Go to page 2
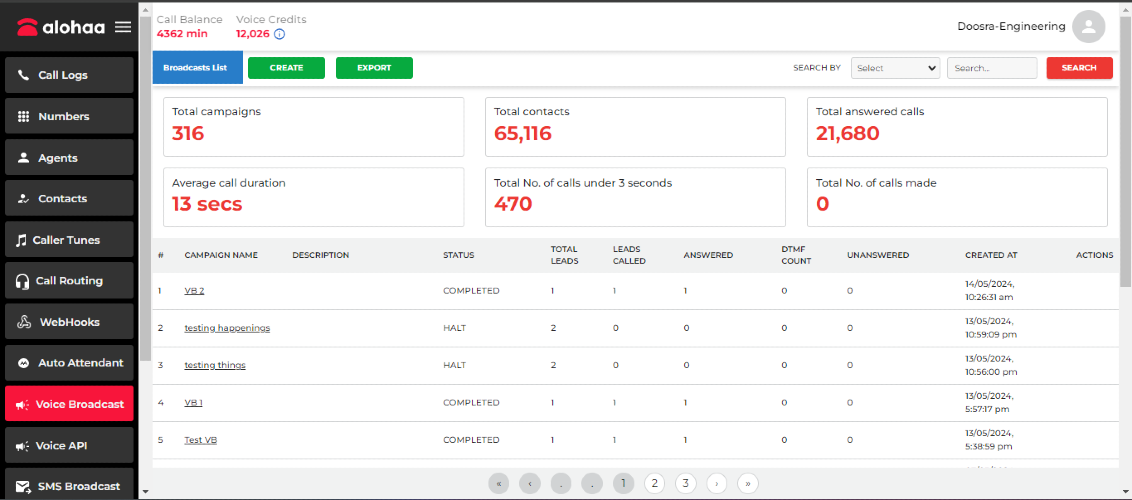The width and height of the screenshot is (1132, 500). pyautogui.click(x=654, y=483)
